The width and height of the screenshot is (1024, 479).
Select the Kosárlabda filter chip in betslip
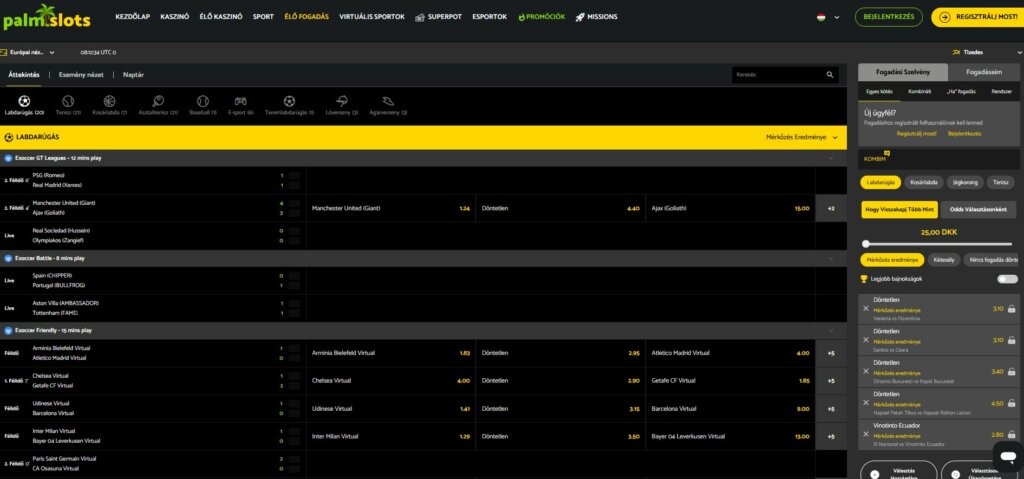(x=923, y=183)
